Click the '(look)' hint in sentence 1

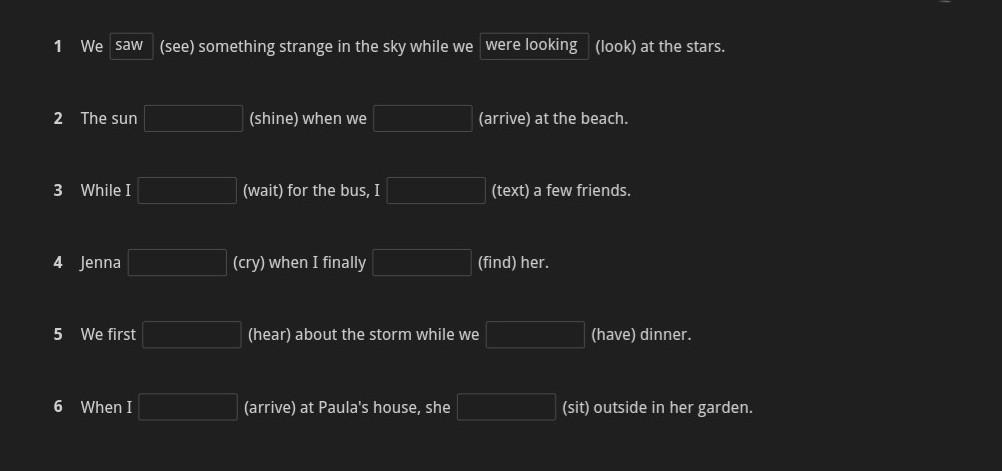coord(616,46)
